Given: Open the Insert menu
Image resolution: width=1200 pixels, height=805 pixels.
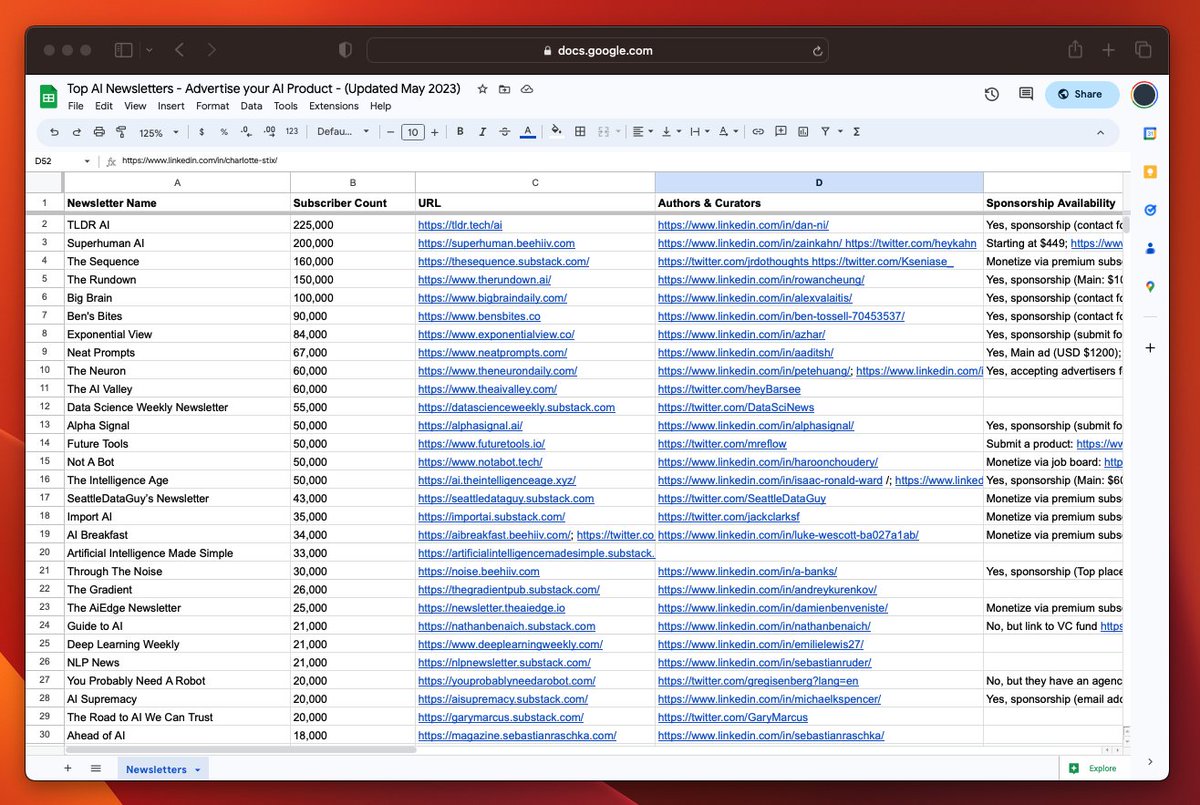Looking at the screenshot, I should (171, 106).
